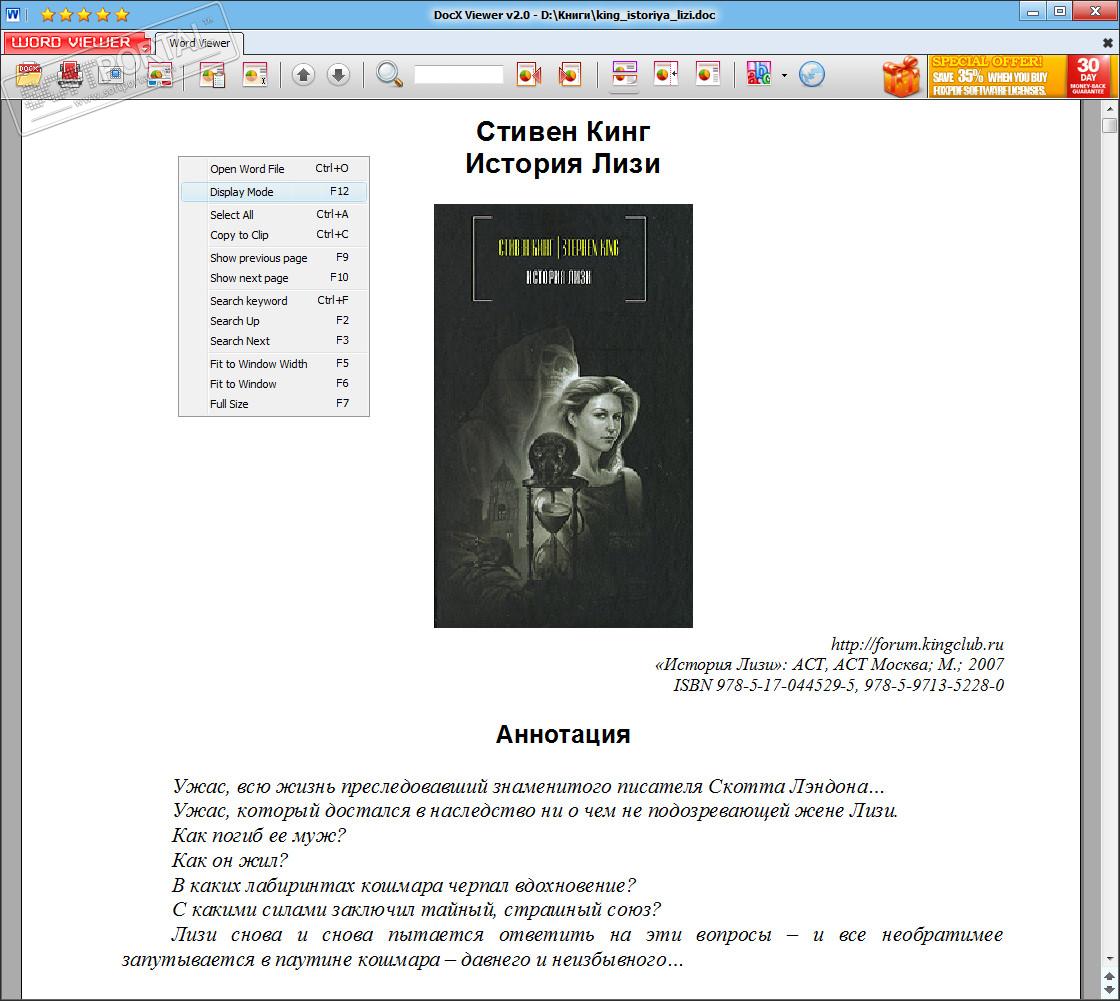
Task: Click the abc language icon
Action: point(759,74)
